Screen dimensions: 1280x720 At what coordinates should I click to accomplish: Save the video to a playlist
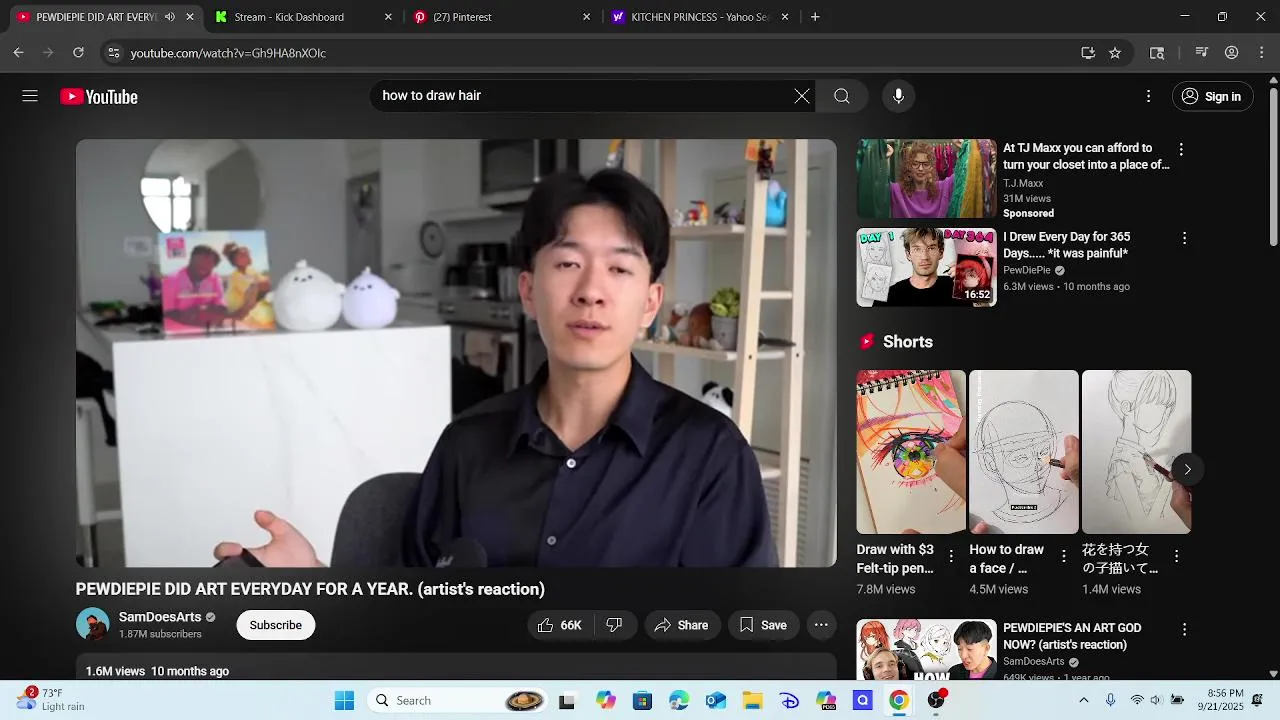click(x=763, y=625)
